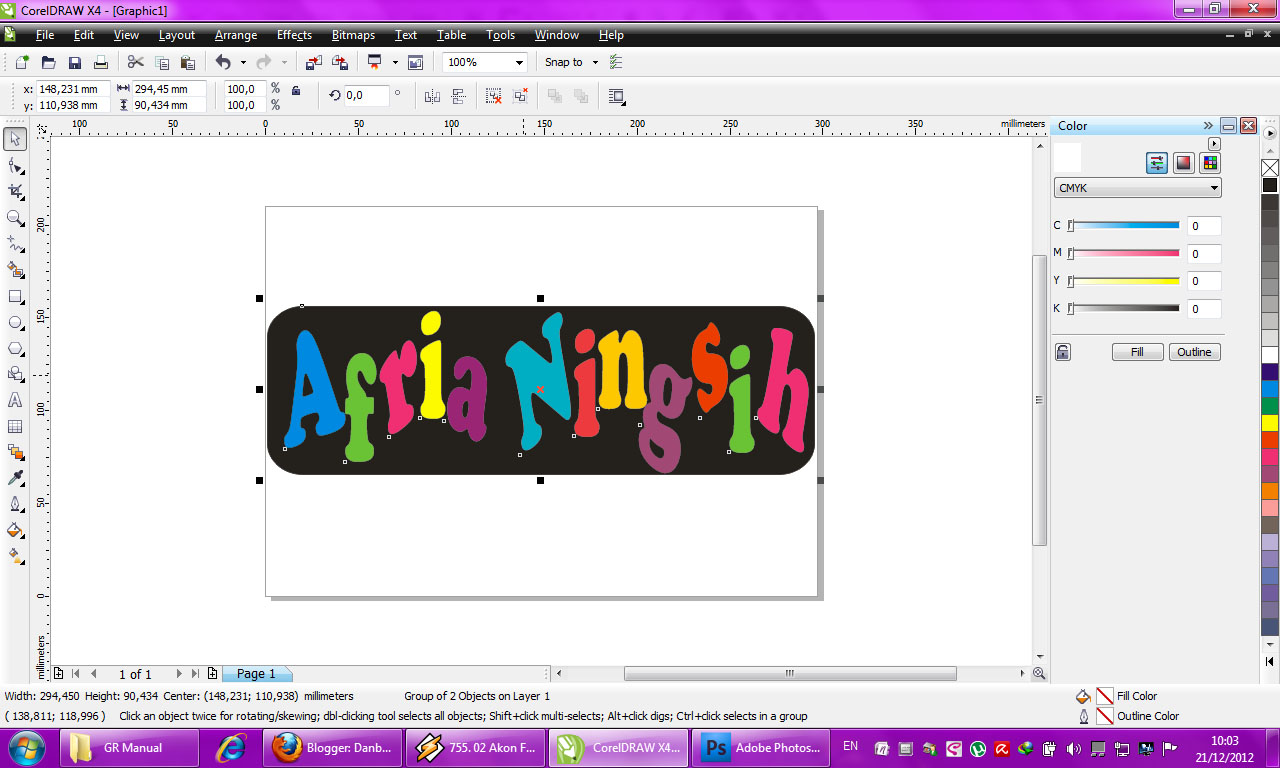Open Firefox Blogger taskbar item
The width and height of the screenshot is (1280, 768).
coord(333,747)
